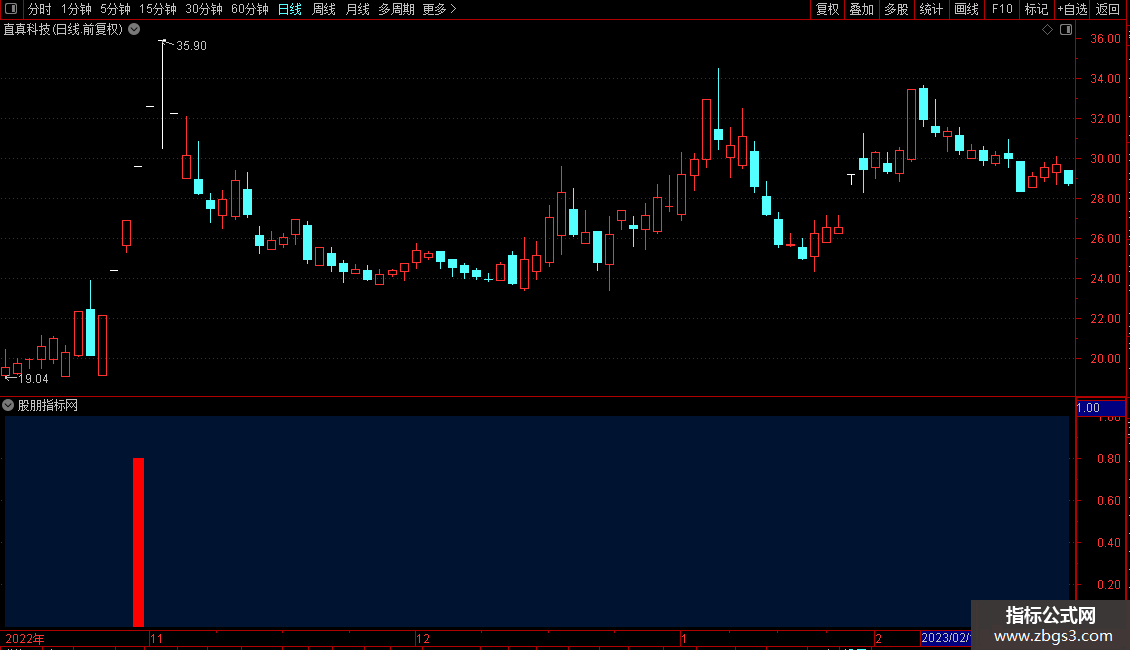This screenshot has height=650, width=1130.
Task: Click the 2022年 label on time axis
Action: pyautogui.click(x=25, y=638)
